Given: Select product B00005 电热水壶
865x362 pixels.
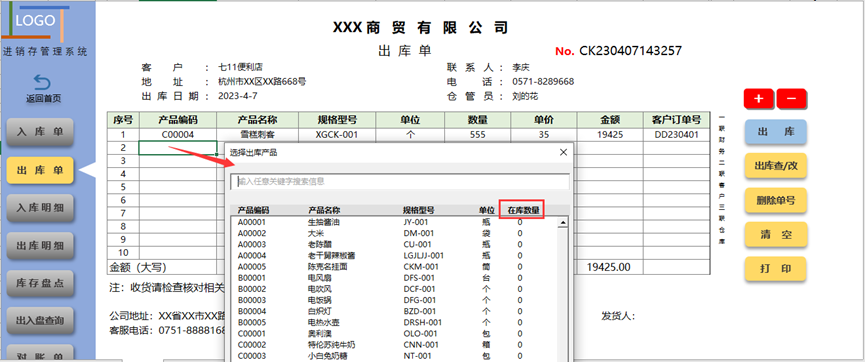Looking at the screenshot, I should [x=394, y=322].
